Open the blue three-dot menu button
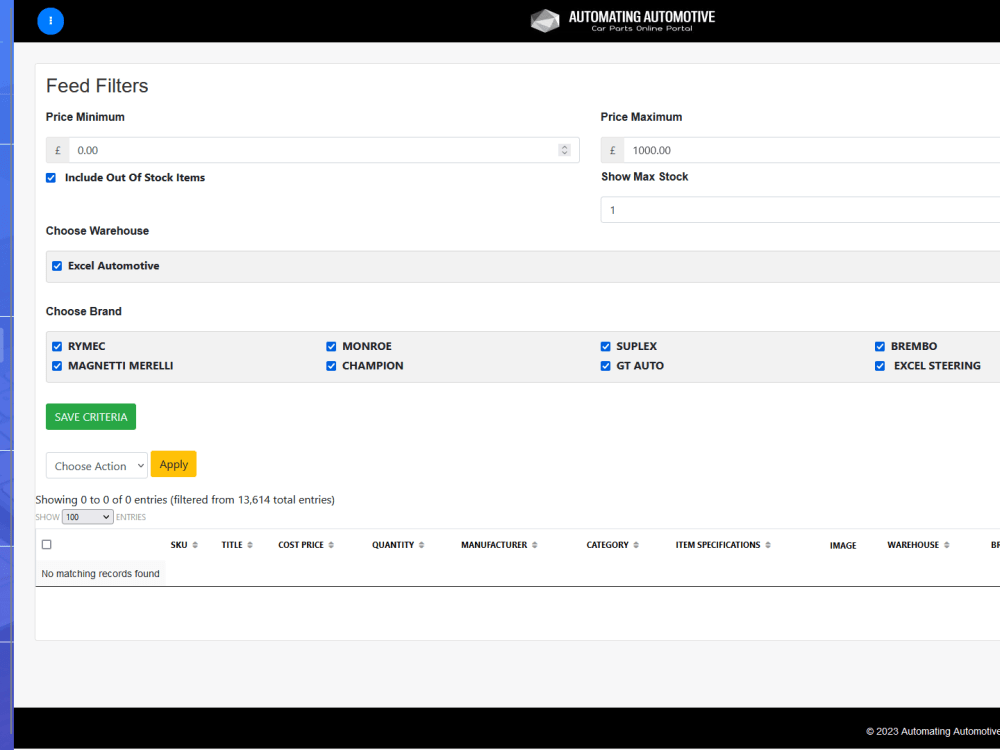 point(50,21)
